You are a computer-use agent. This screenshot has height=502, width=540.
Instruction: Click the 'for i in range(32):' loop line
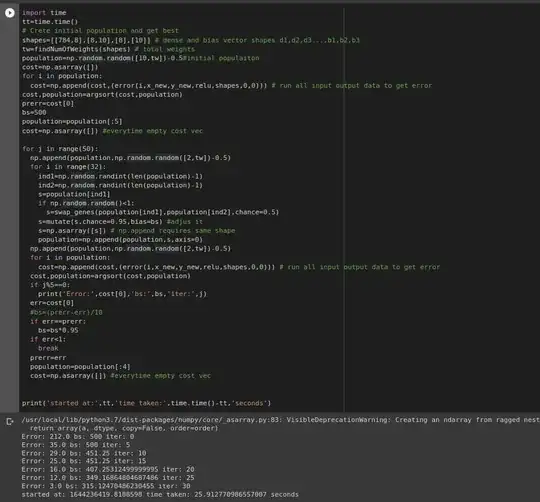pyautogui.click(x=68, y=167)
